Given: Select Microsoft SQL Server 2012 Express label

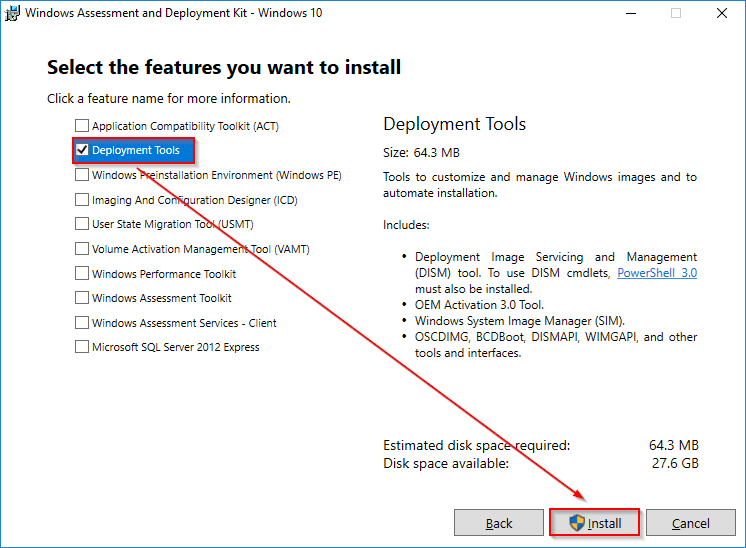Looking at the screenshot, I should tap(176, 347).
